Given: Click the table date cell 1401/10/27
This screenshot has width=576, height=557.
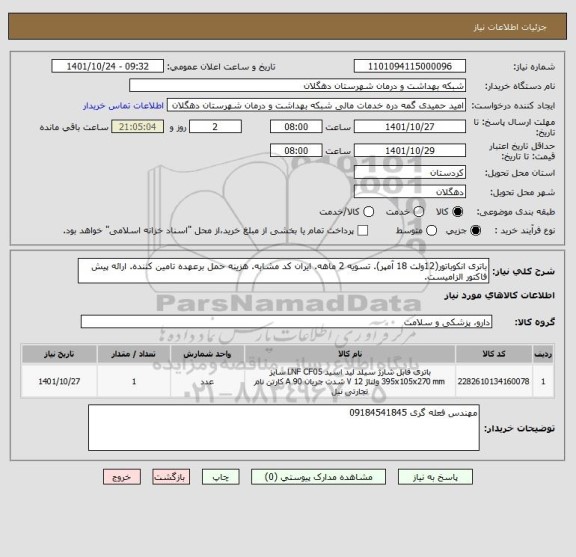Looking at the screenshot, I should [x=59, y=381].
